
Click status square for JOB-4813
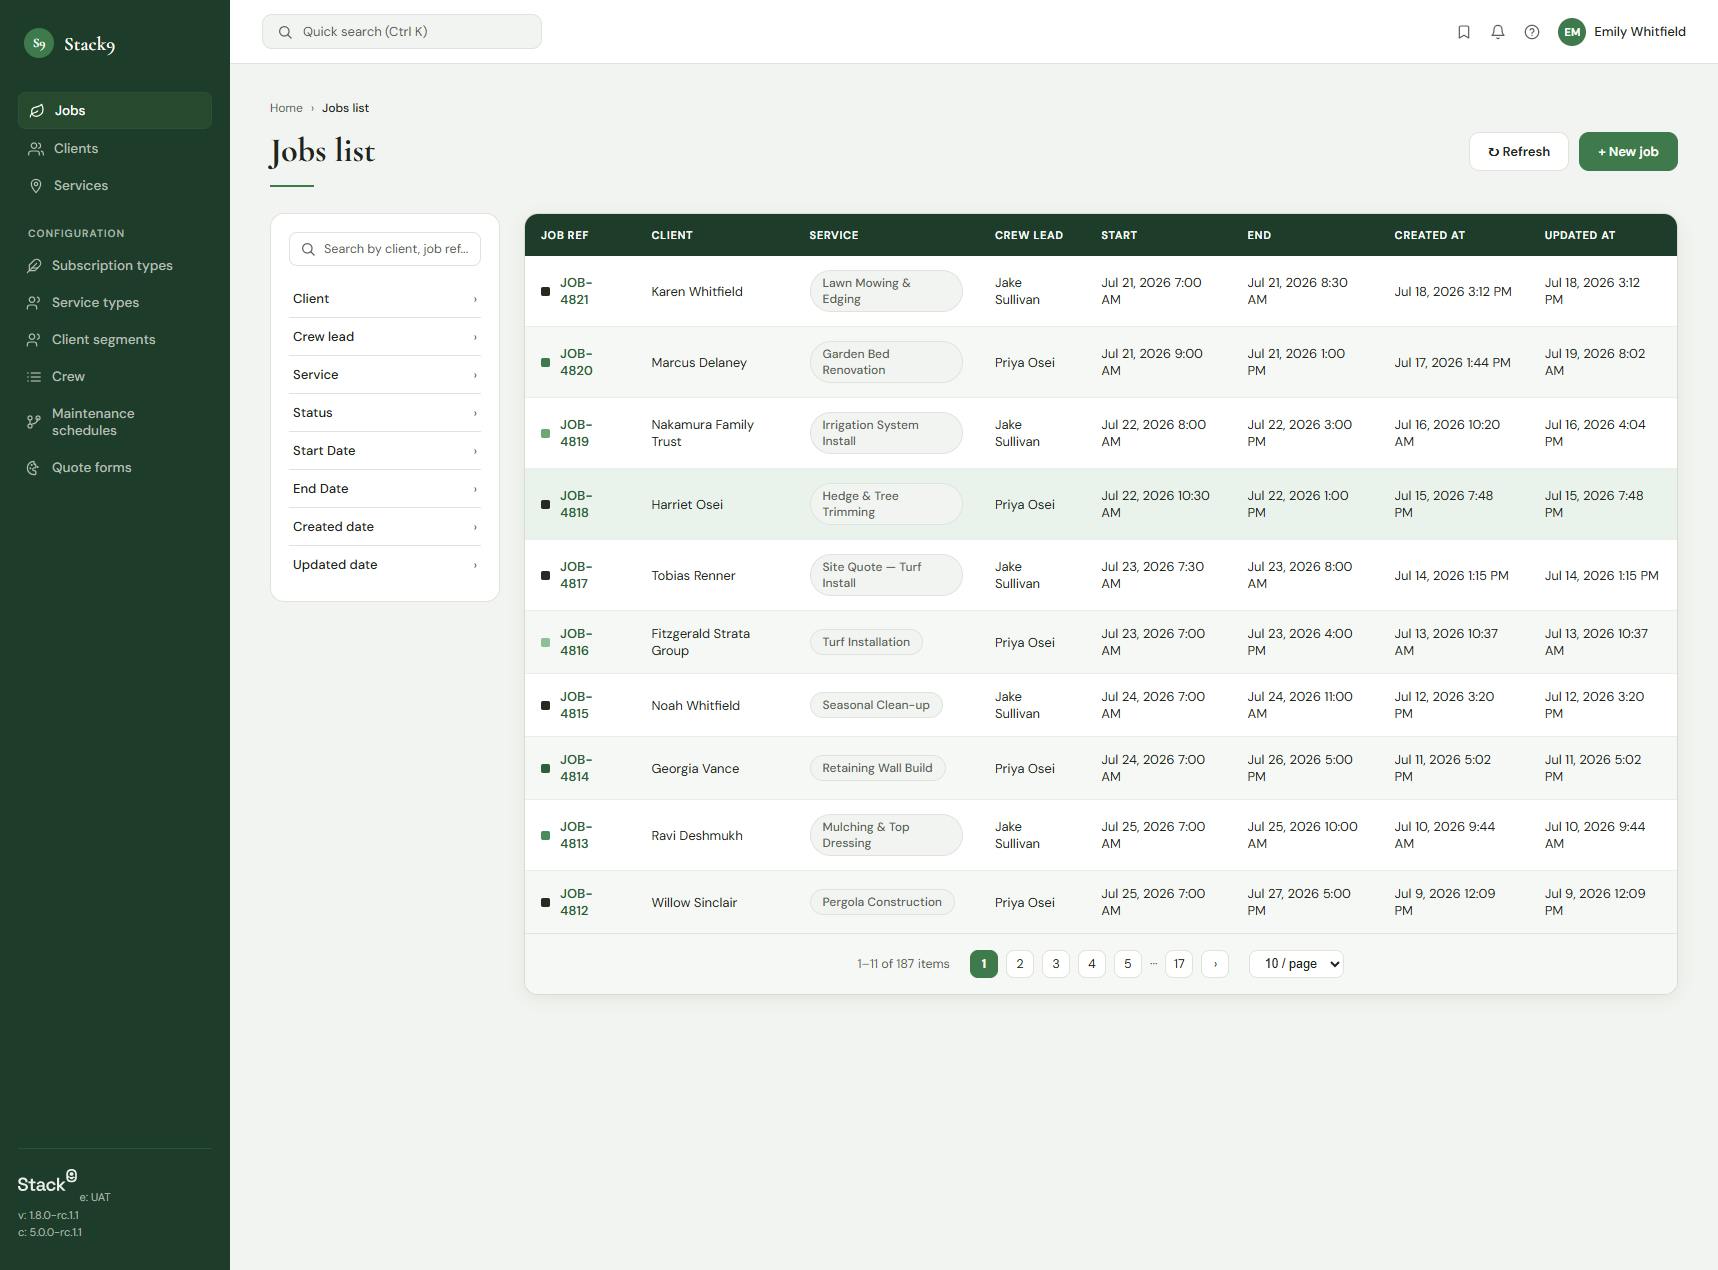[545, 836]
